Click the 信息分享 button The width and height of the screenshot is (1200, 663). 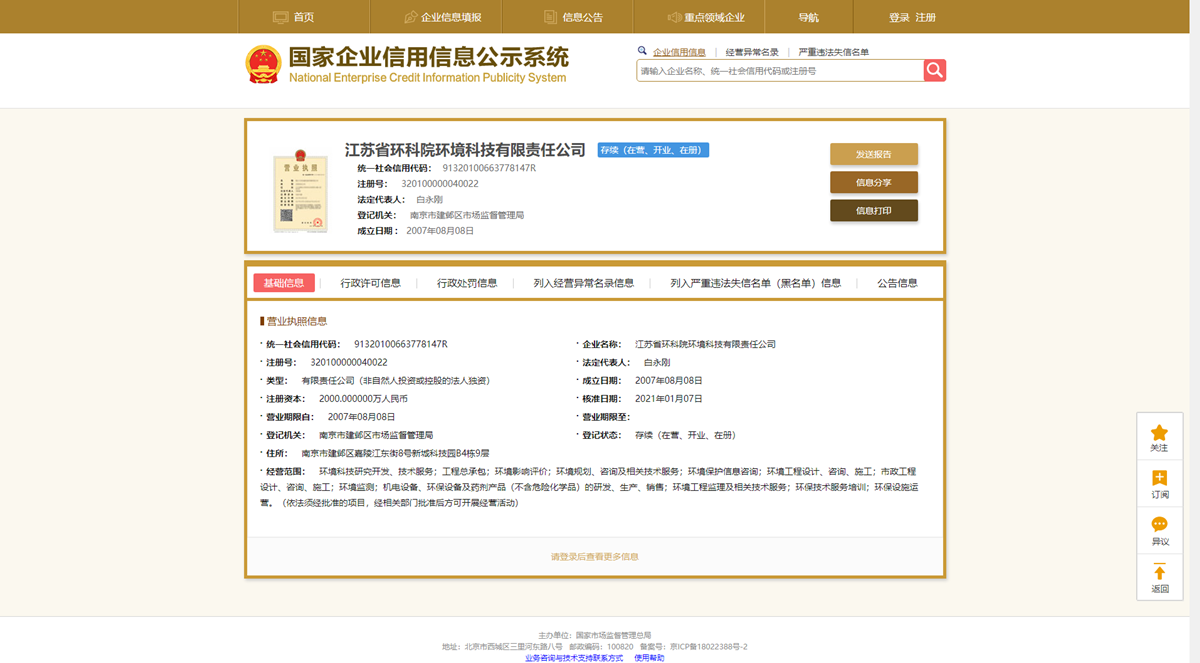tap(873, 182)
